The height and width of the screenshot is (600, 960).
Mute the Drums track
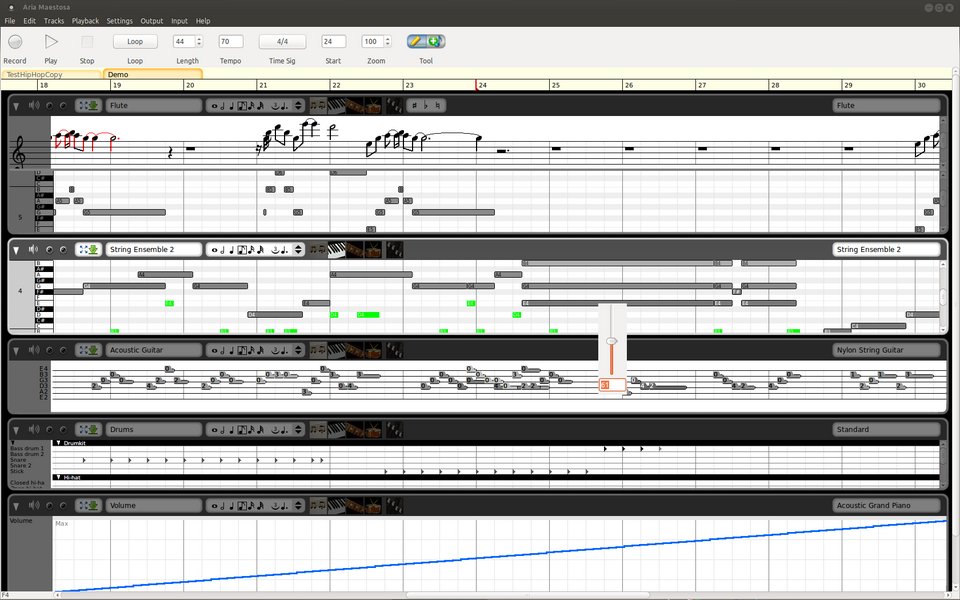pos(34,430)
